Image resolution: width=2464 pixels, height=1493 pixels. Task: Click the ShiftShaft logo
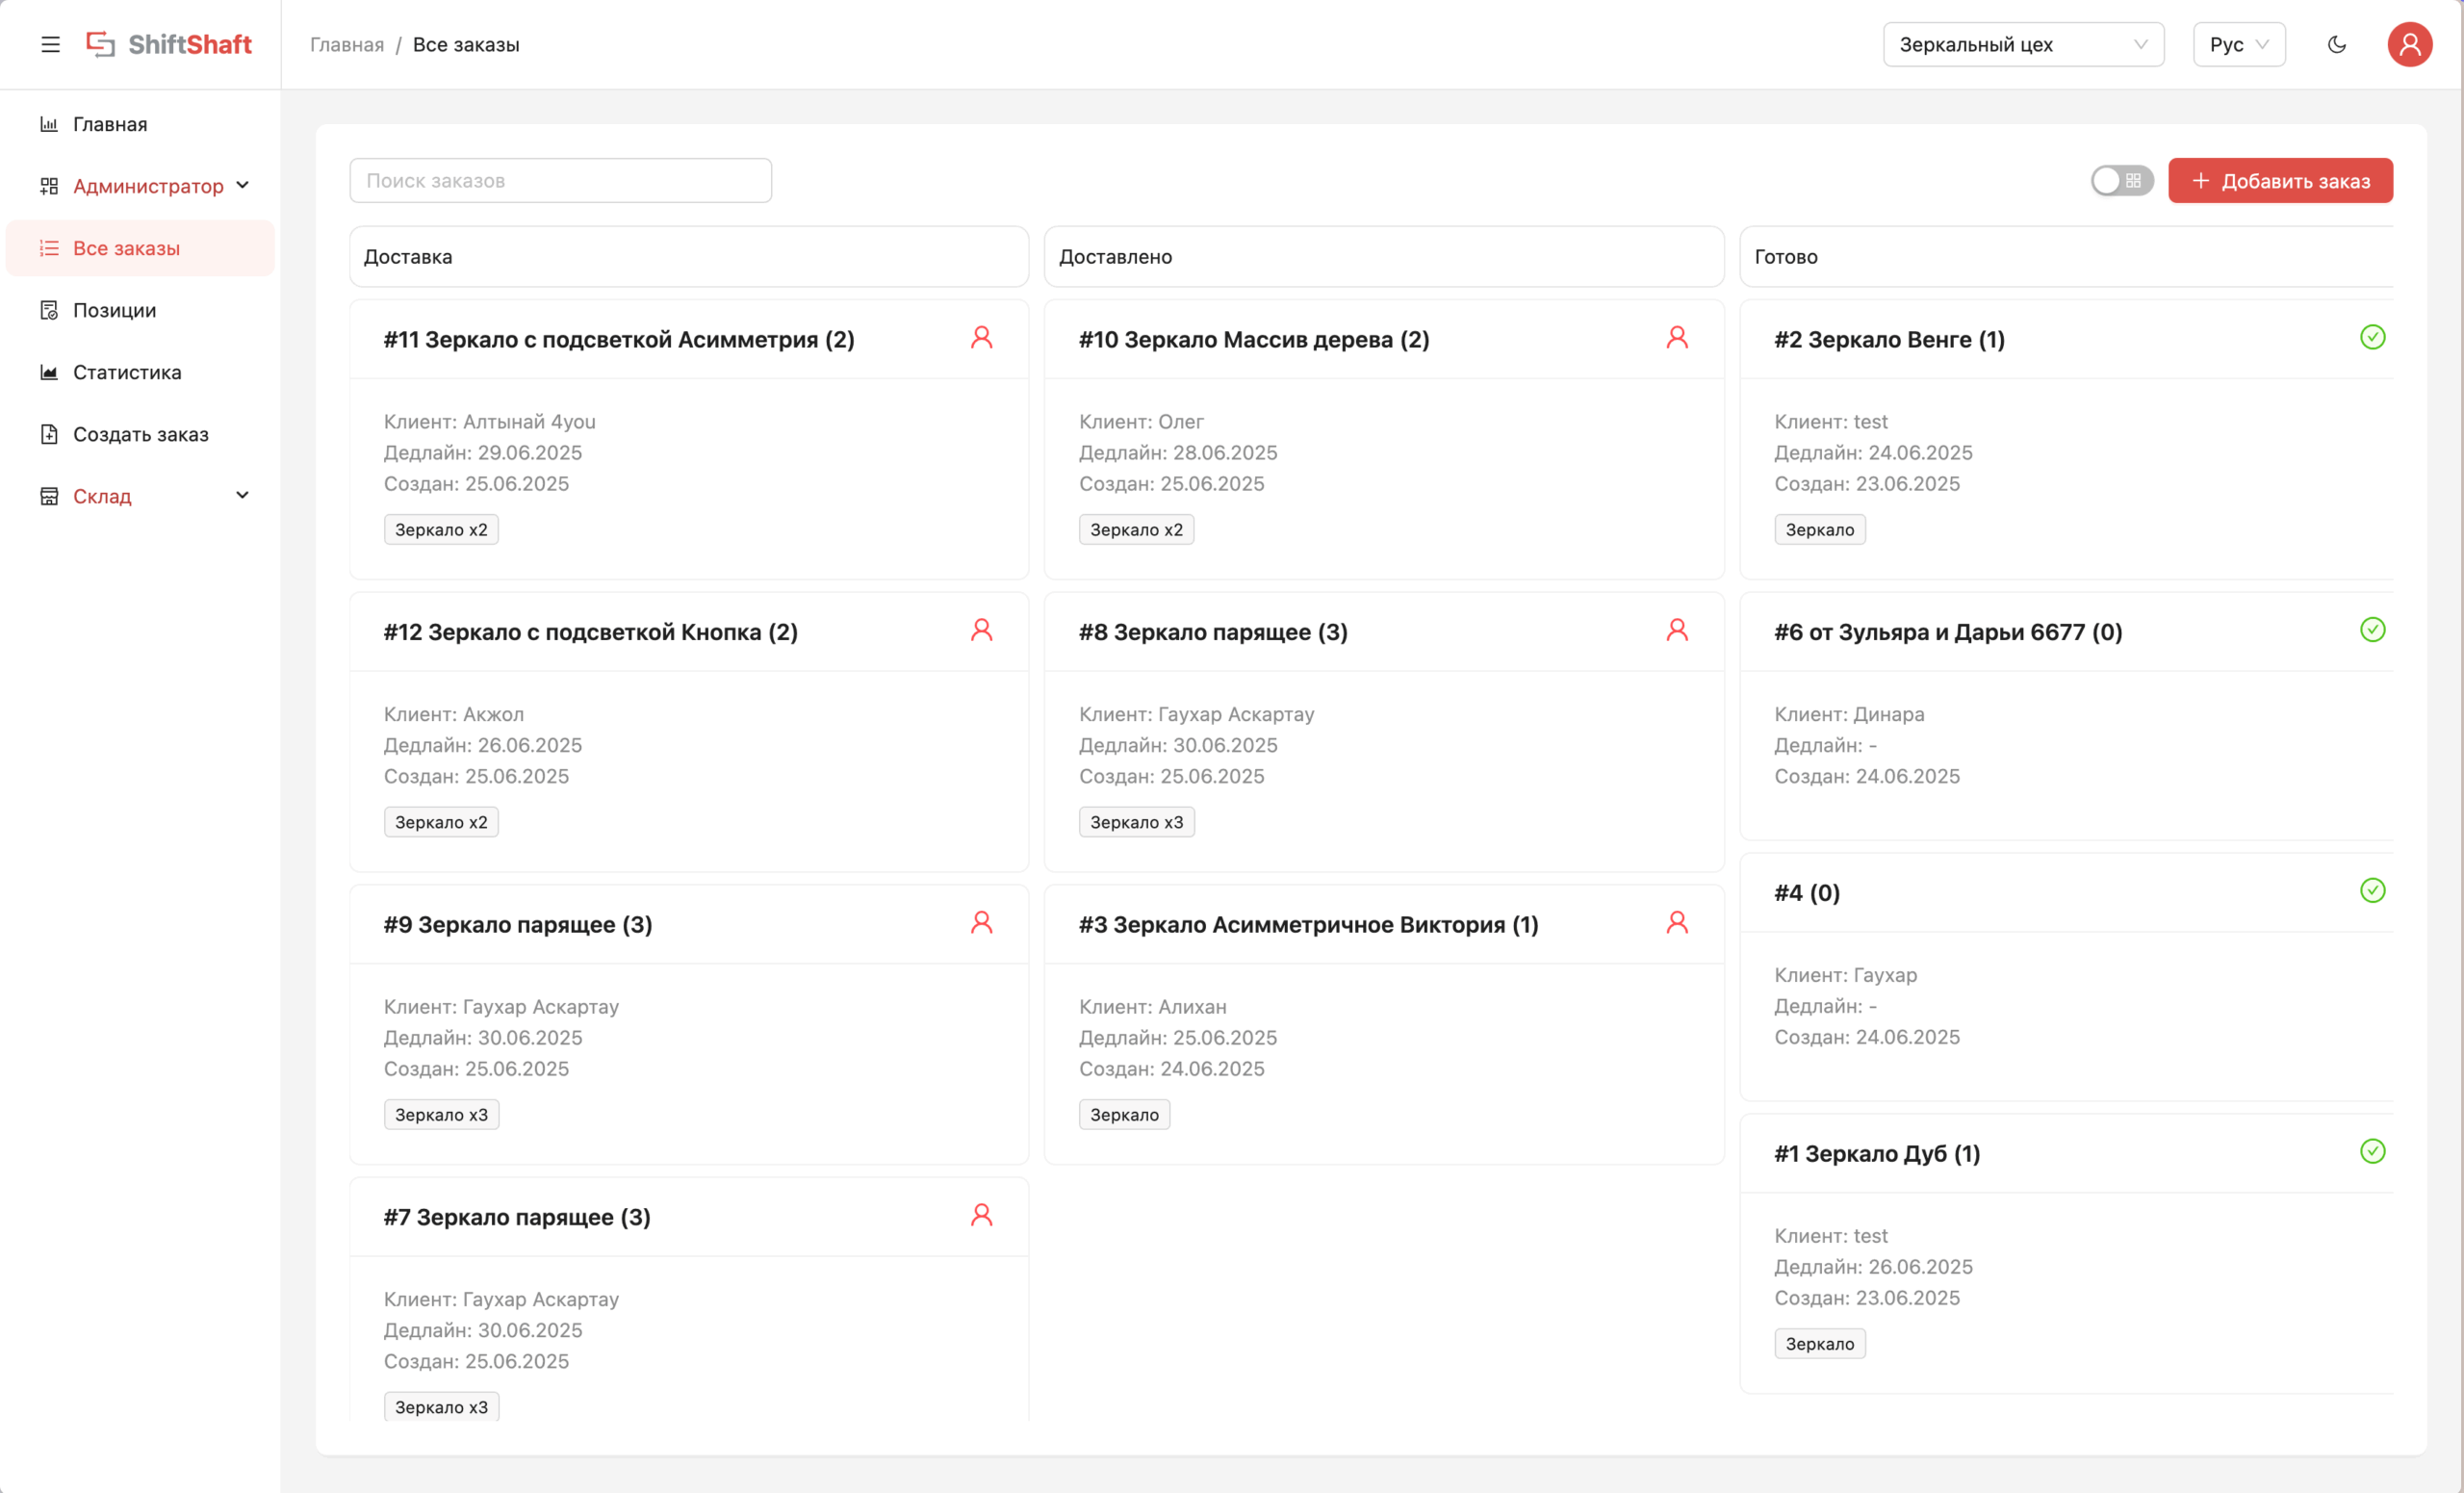[x=169, y=44]
